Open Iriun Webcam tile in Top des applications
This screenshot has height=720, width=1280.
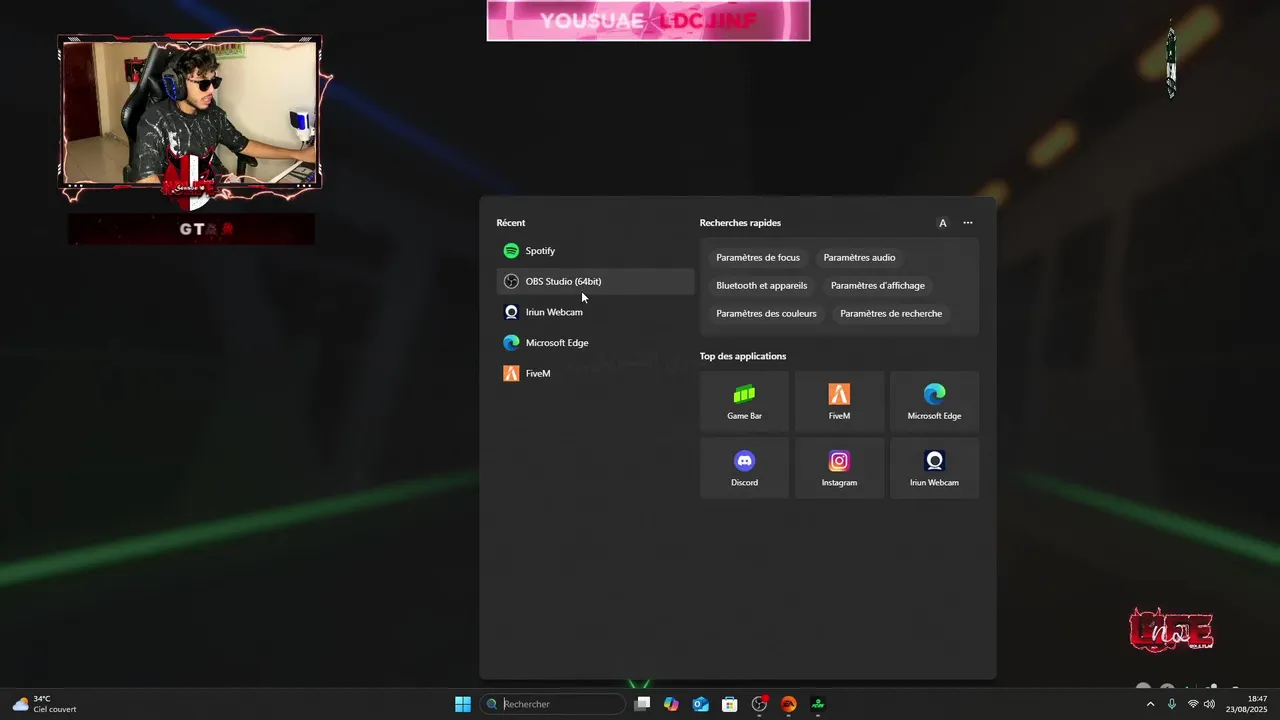(934, 468)
